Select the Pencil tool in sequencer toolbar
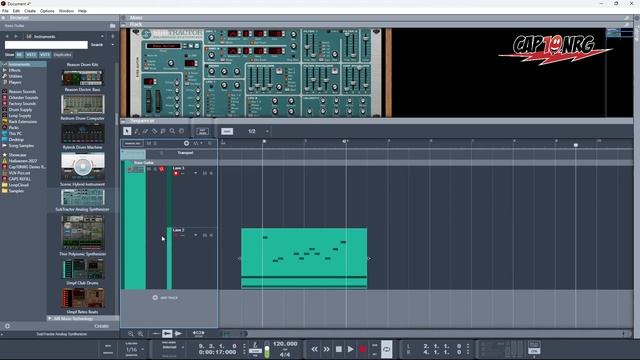The width and height of the screenshot is (640, 360). 136,131
